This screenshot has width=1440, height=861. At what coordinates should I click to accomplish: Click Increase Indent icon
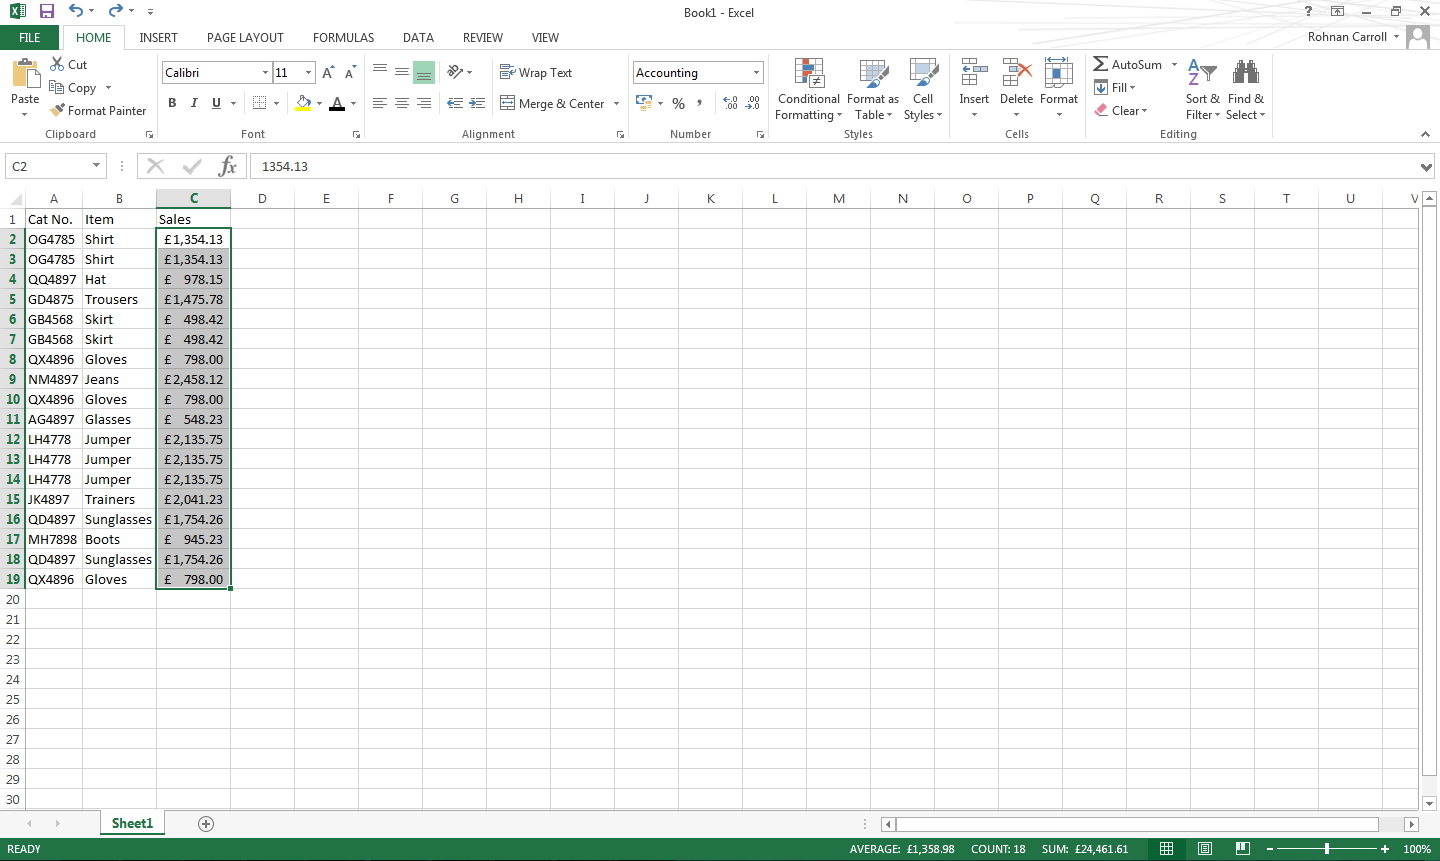pyautogui.click(x=478, y=103)
